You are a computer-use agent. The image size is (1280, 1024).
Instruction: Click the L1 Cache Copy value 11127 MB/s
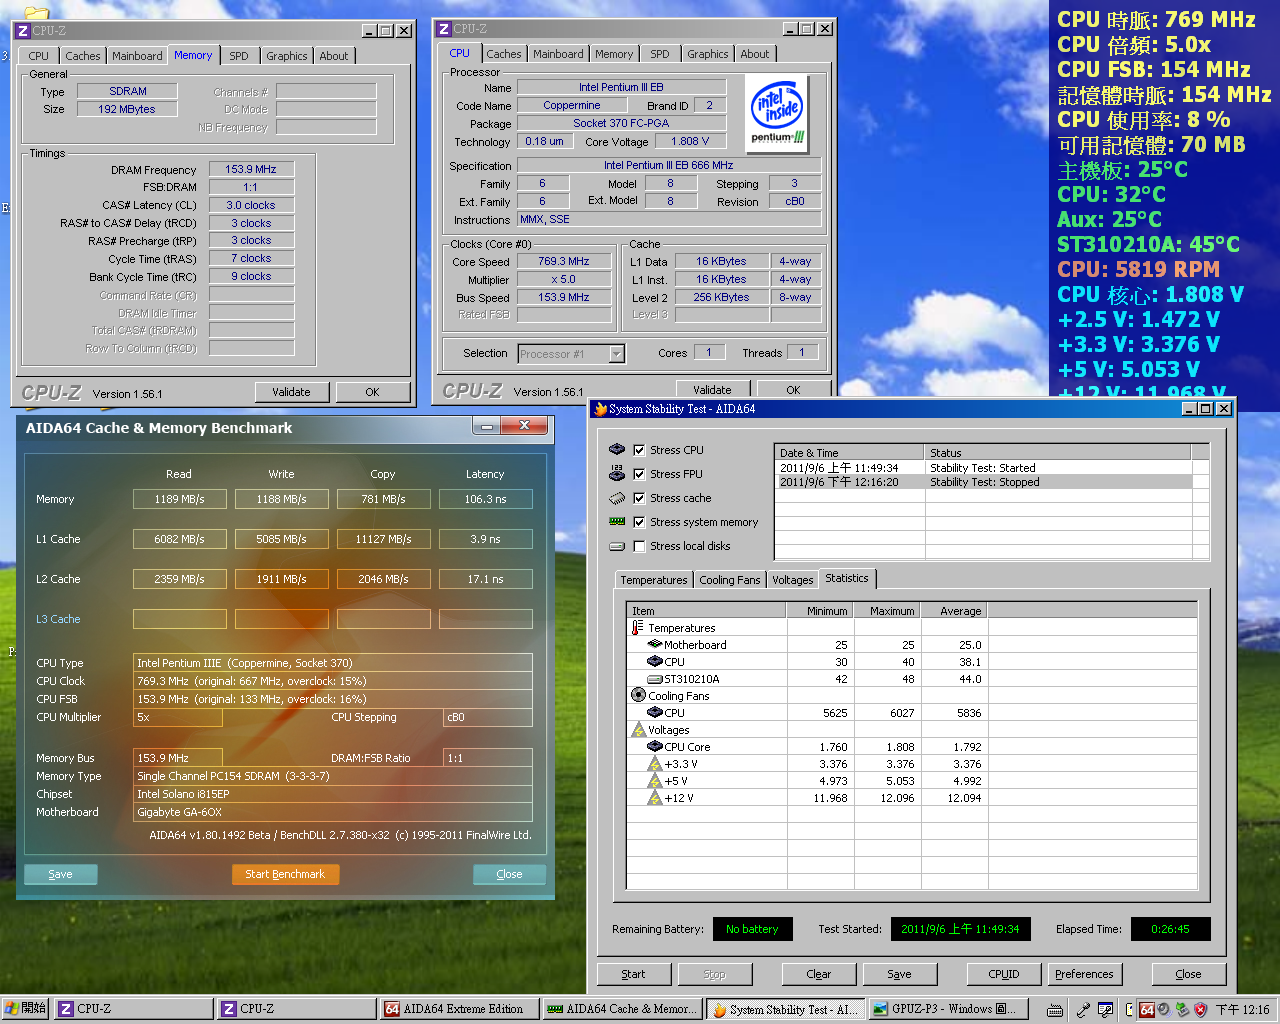click(x=384, y=539)
